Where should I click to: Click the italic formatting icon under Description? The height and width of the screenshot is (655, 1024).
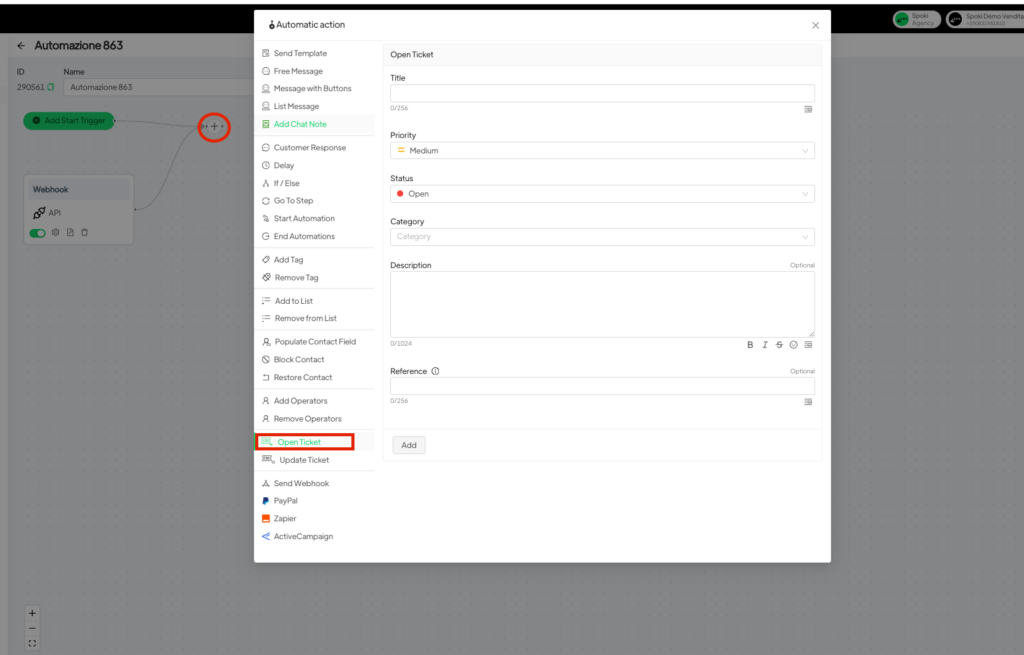[x=765, y=345]
